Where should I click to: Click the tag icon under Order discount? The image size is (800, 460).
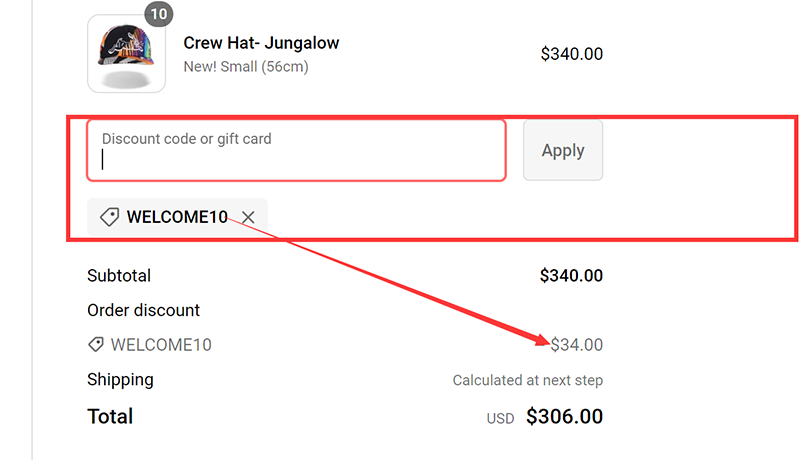[96, 345]
